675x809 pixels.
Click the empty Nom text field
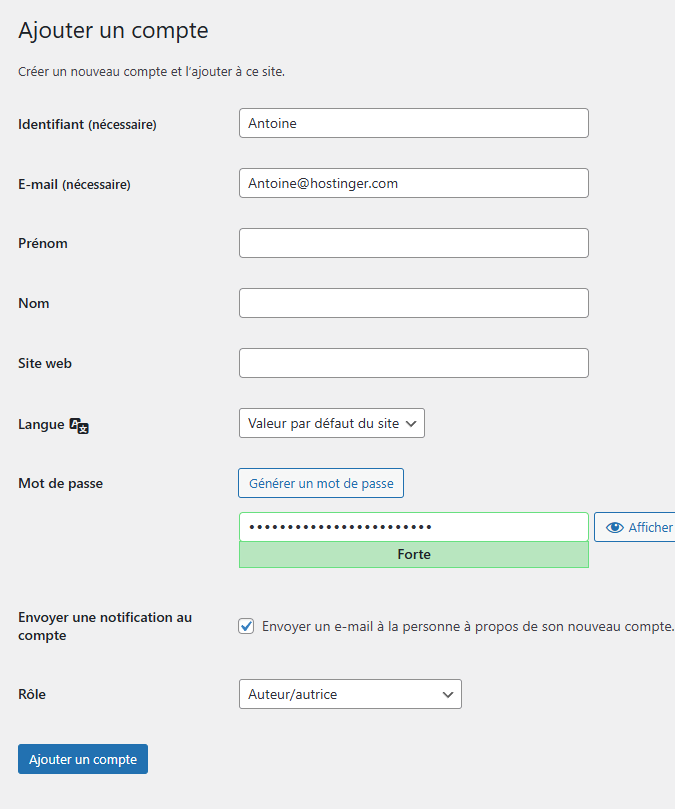[x=413, y=303]
